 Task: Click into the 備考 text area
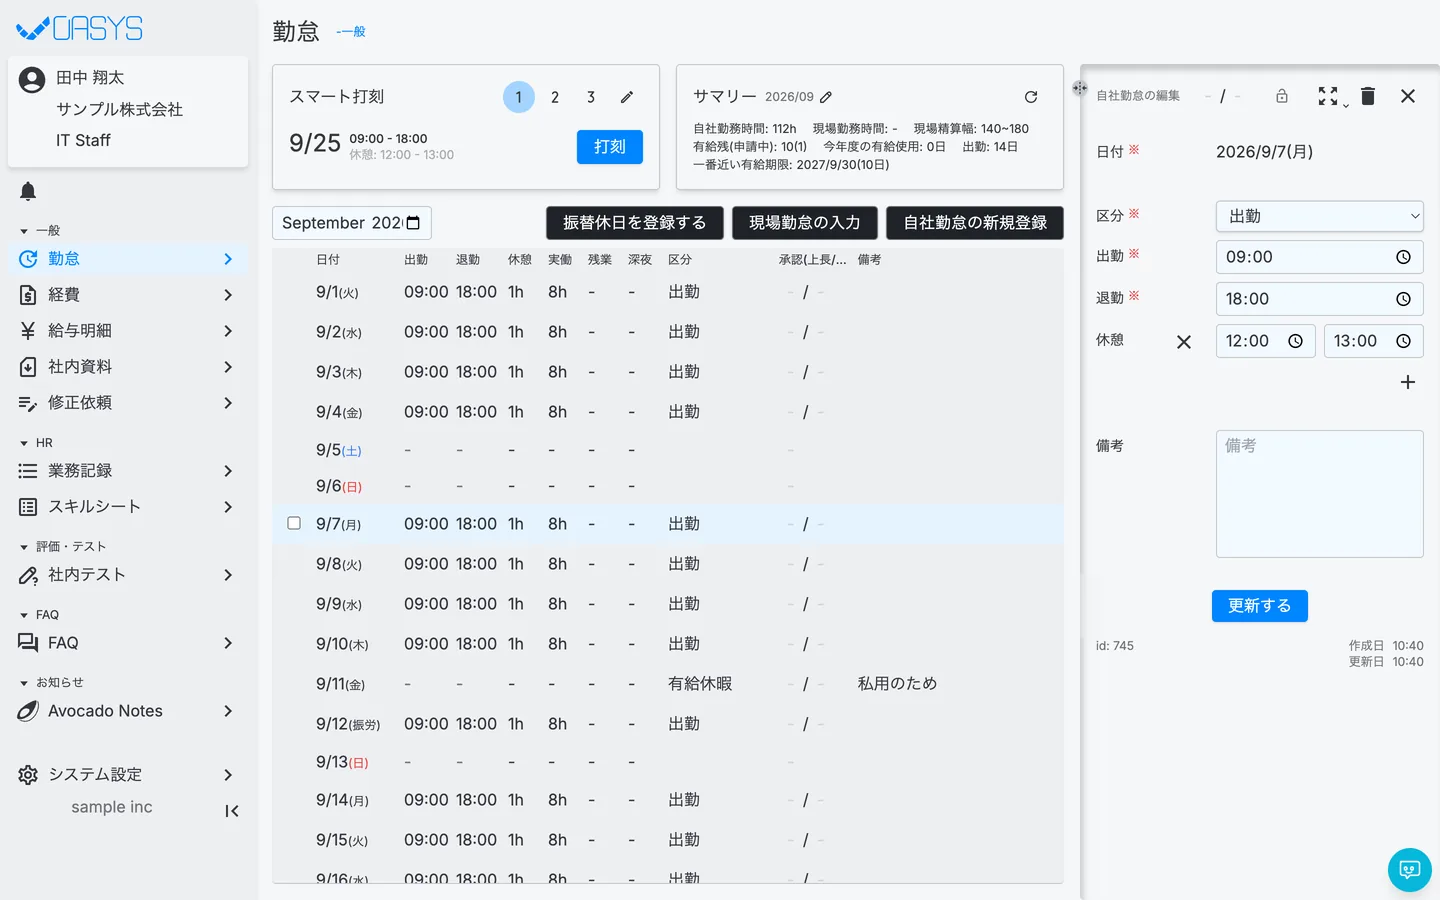coord(1320,494)
